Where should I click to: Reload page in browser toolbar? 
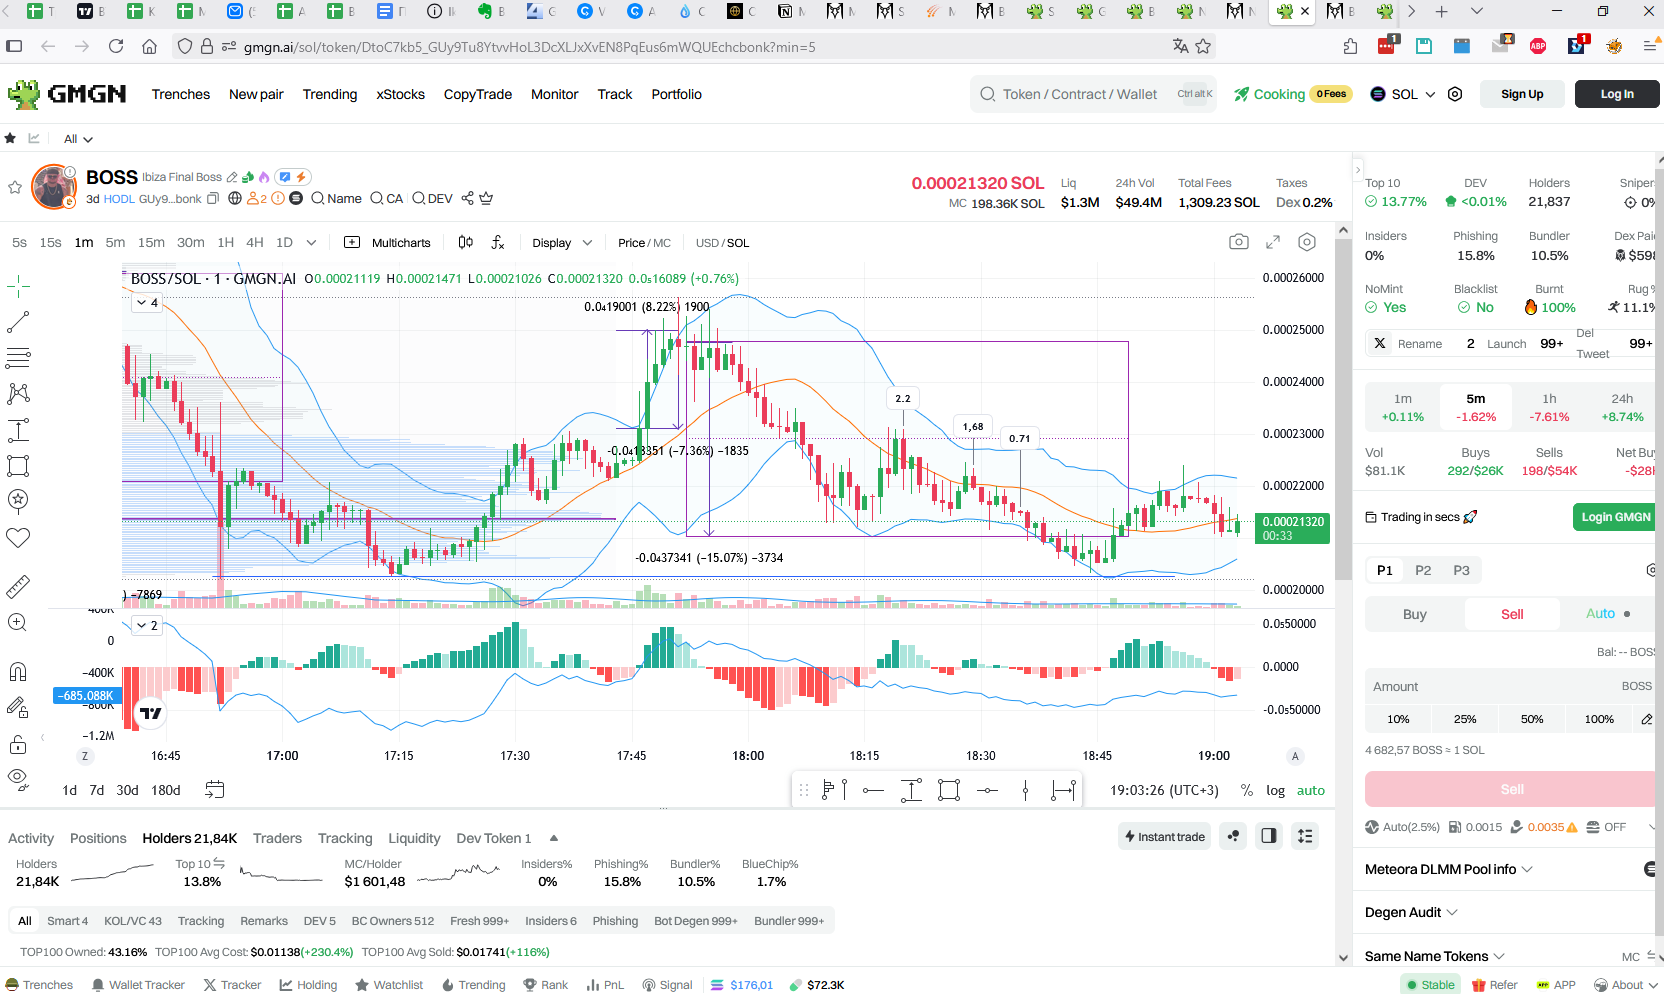[116, 46]
